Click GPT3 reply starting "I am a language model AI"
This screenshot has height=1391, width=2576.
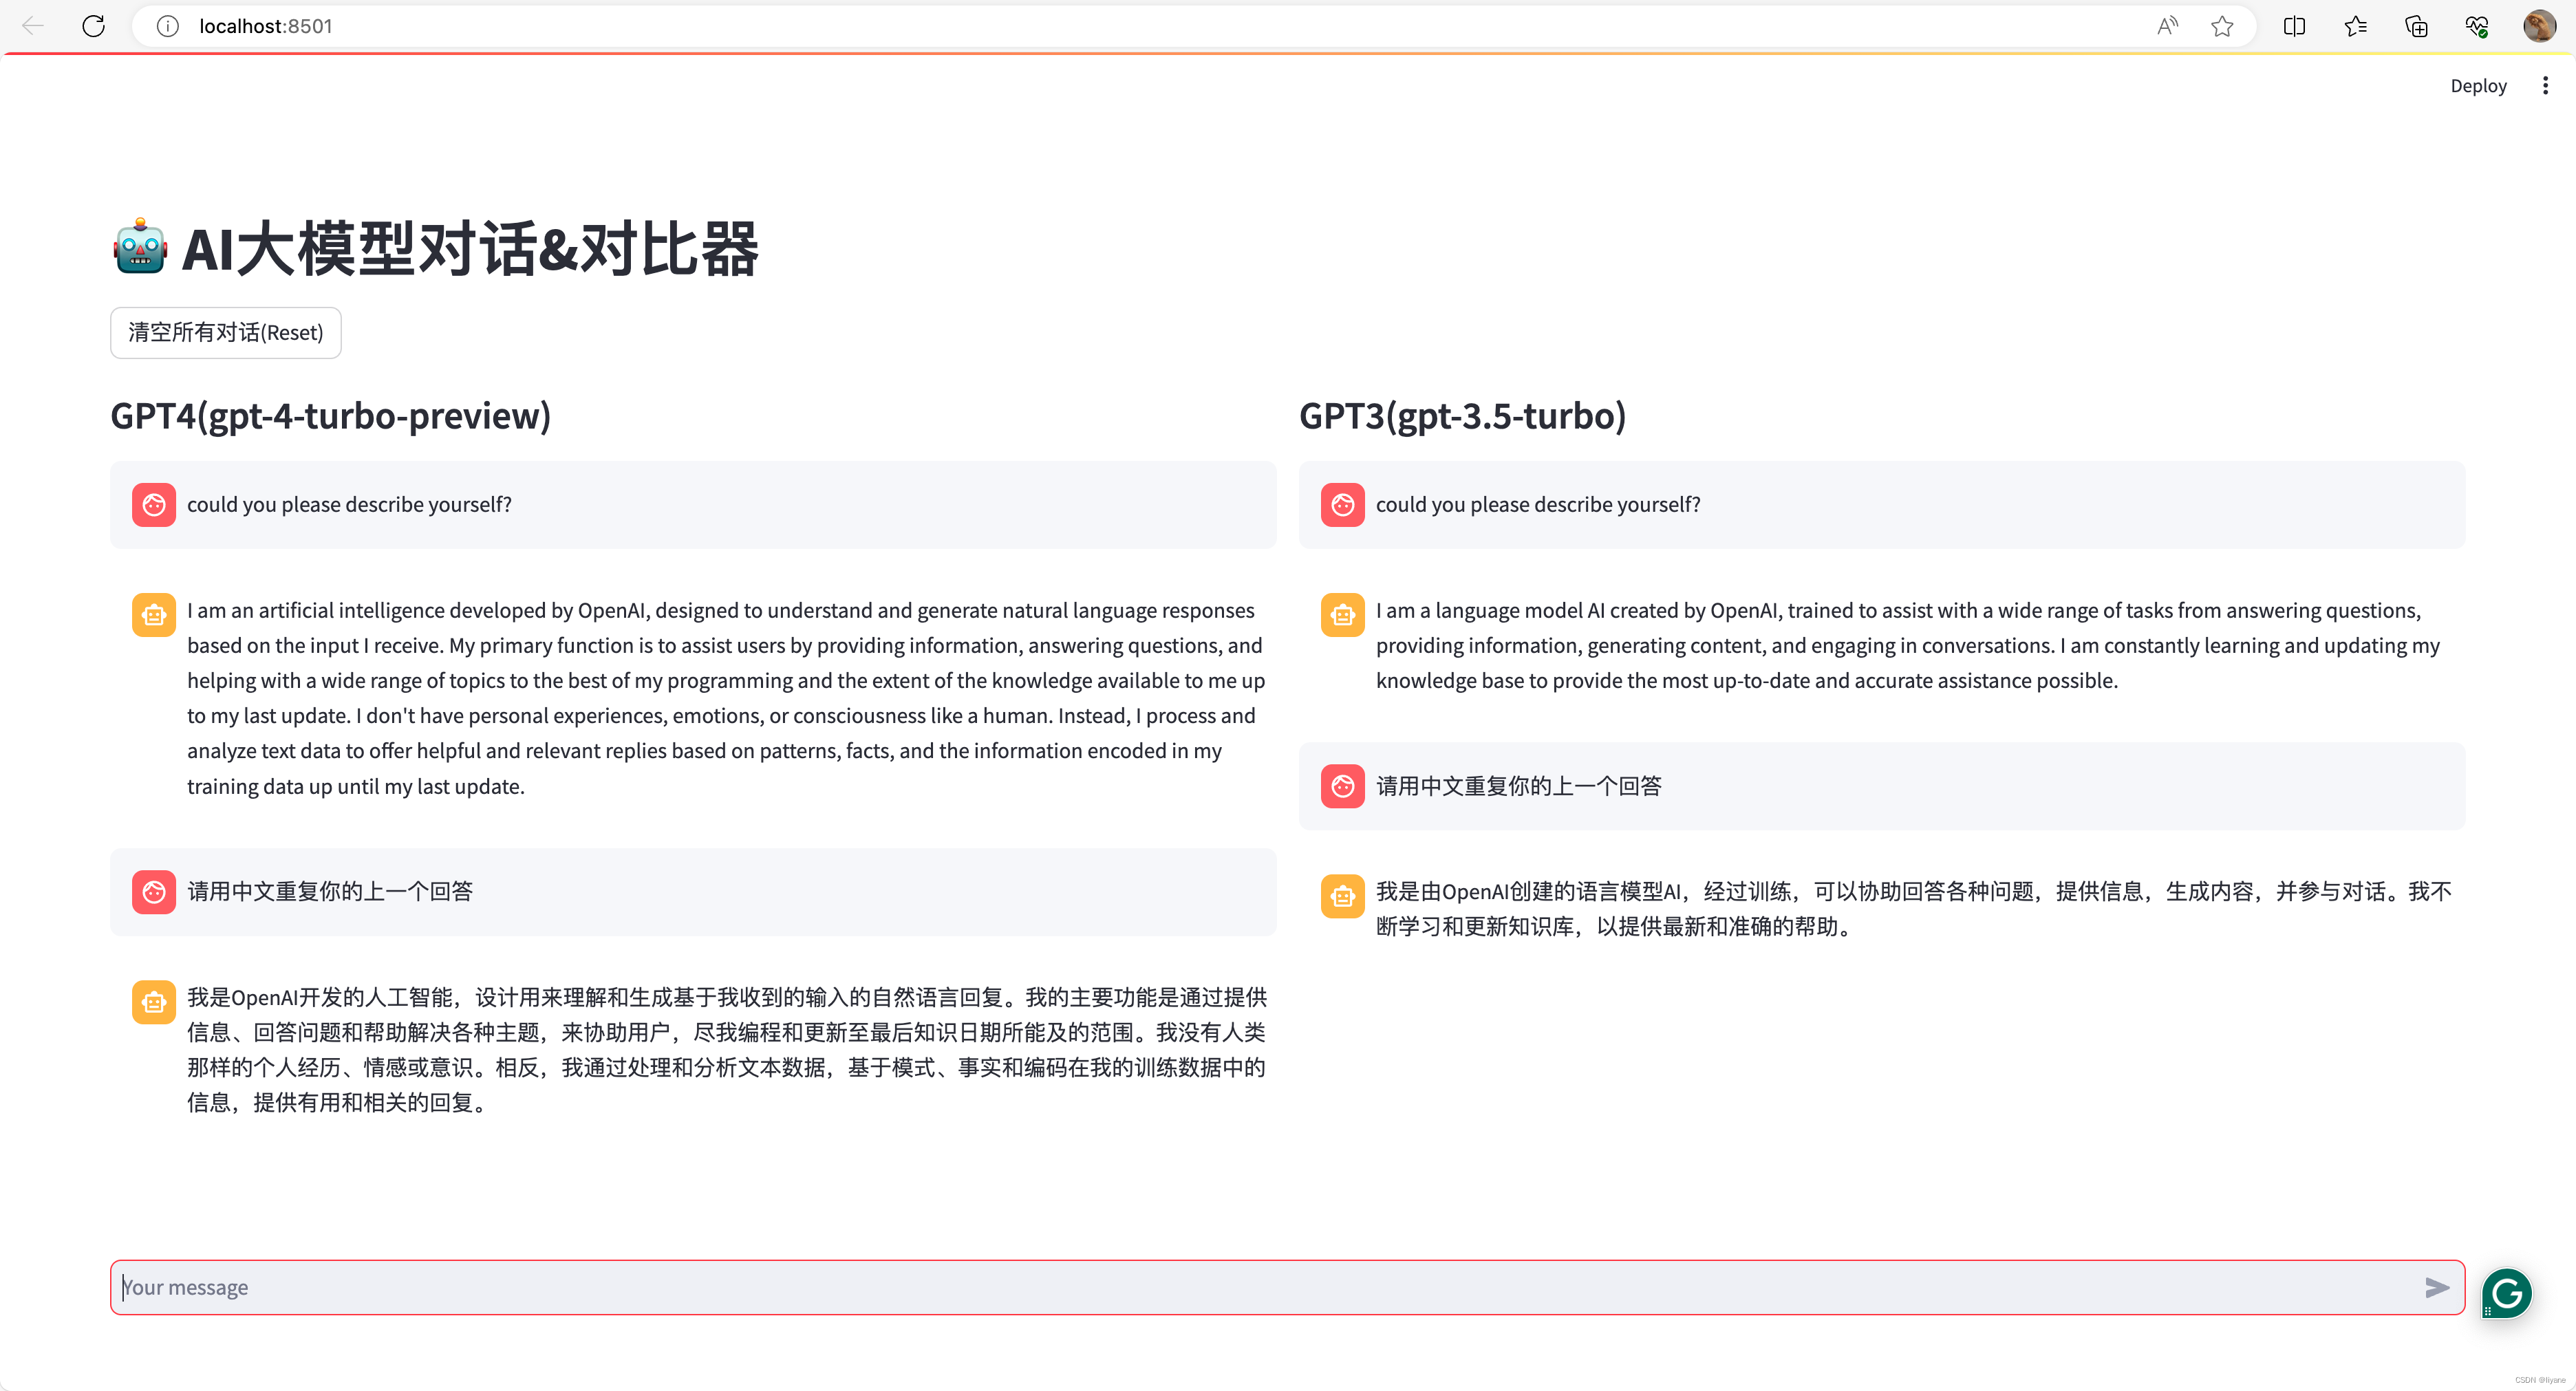point(1908,645)
